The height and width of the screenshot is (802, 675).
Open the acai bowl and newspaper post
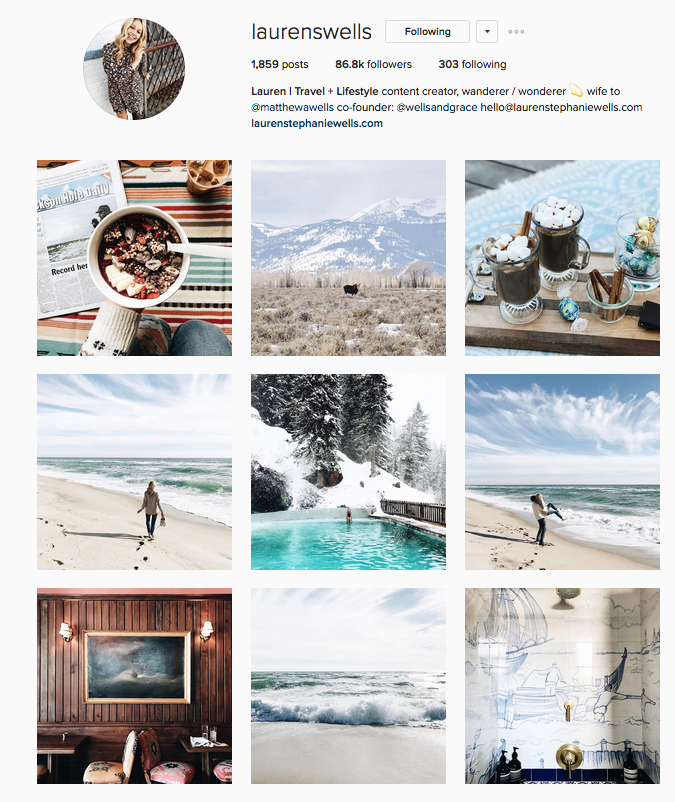(134, 258)
